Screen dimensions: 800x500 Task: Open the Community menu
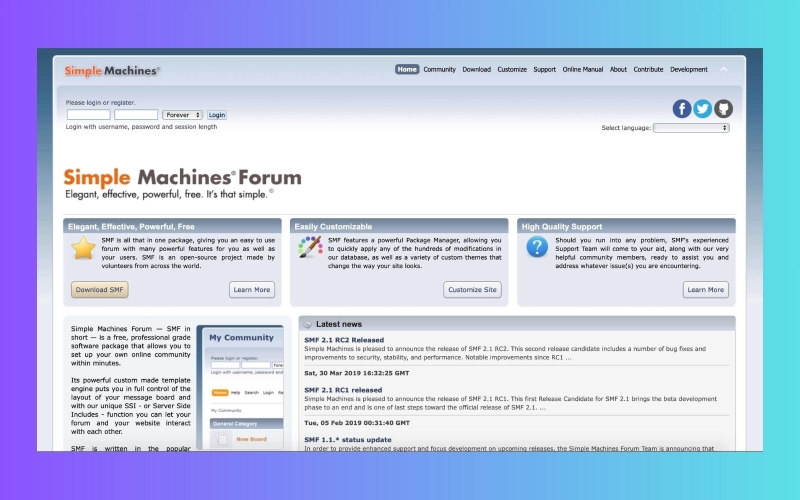[439, 69]
